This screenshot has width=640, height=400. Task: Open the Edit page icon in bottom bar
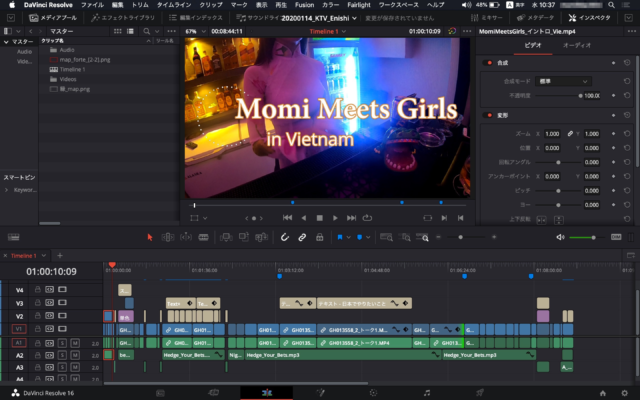pos(268,392)
